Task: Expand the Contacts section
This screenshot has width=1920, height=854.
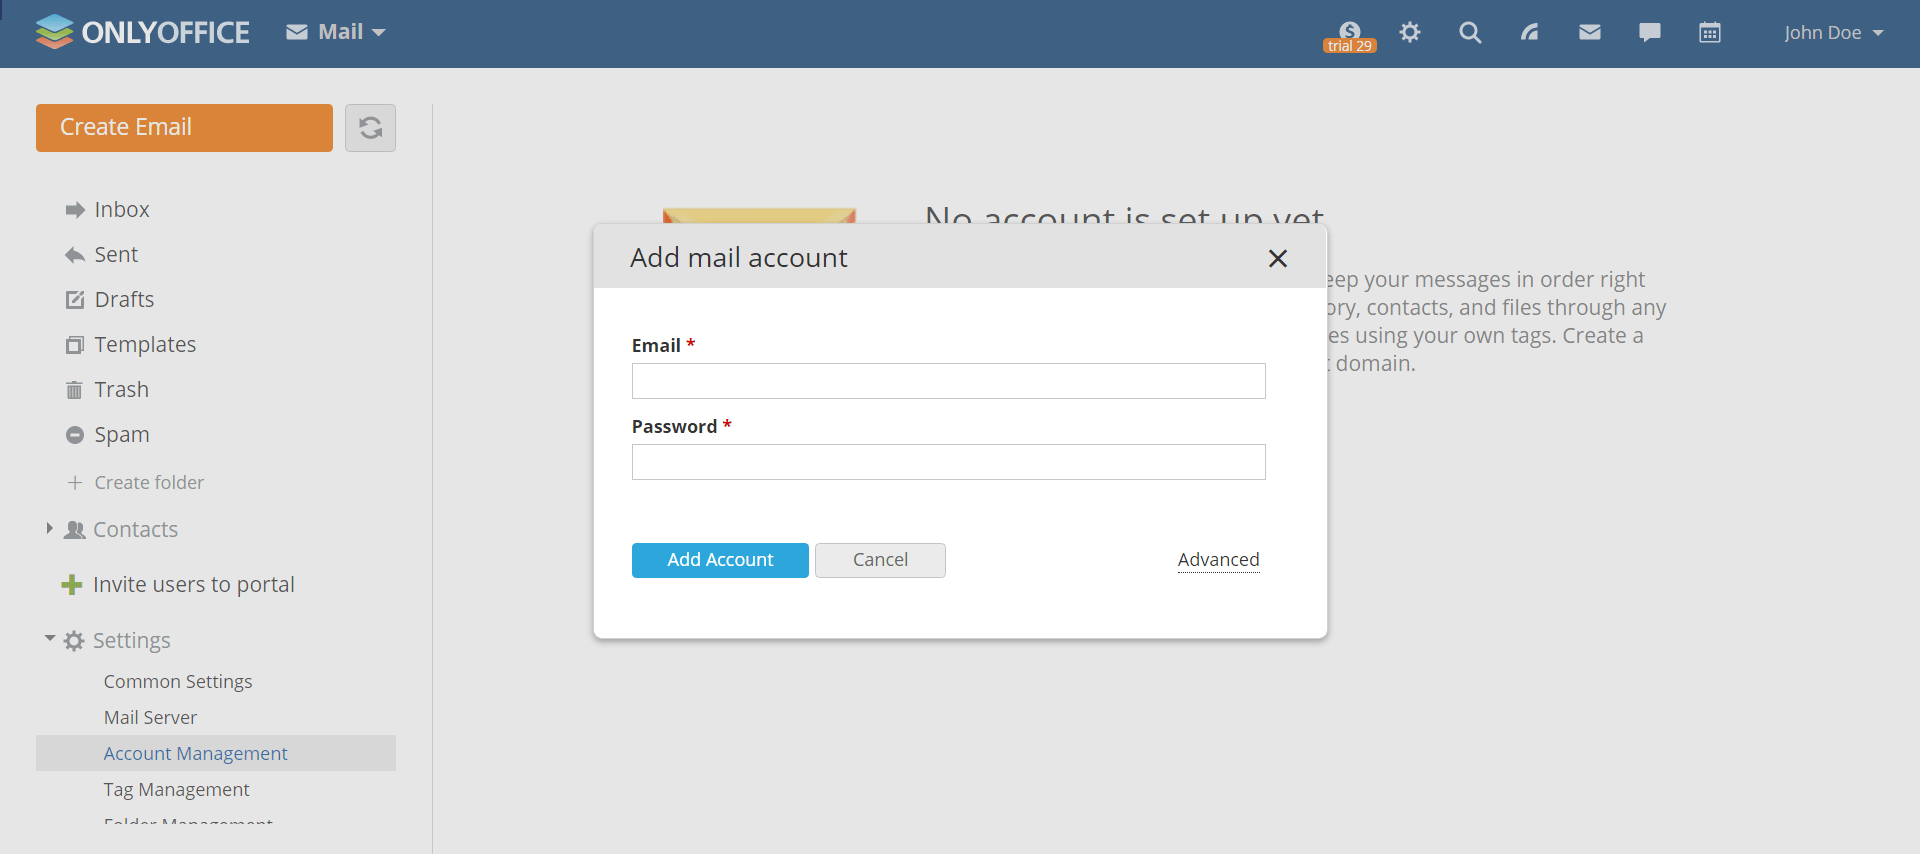Action: (x=49, y=528)
